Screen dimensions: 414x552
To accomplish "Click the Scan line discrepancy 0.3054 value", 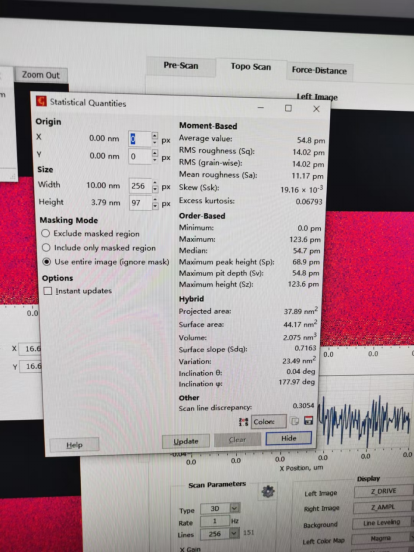I will click(303, 406).
